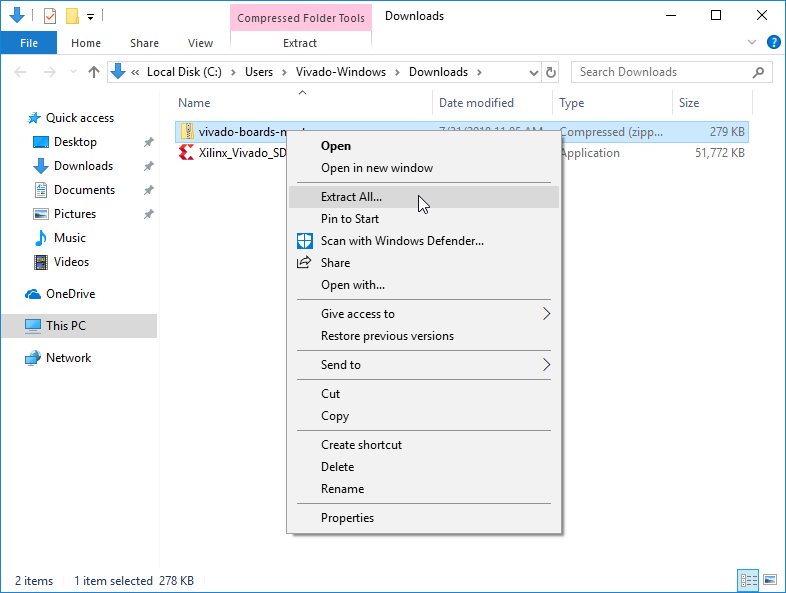Open the Share ribbon tab
Screen dimensions: 786x593
coord(144,43)
